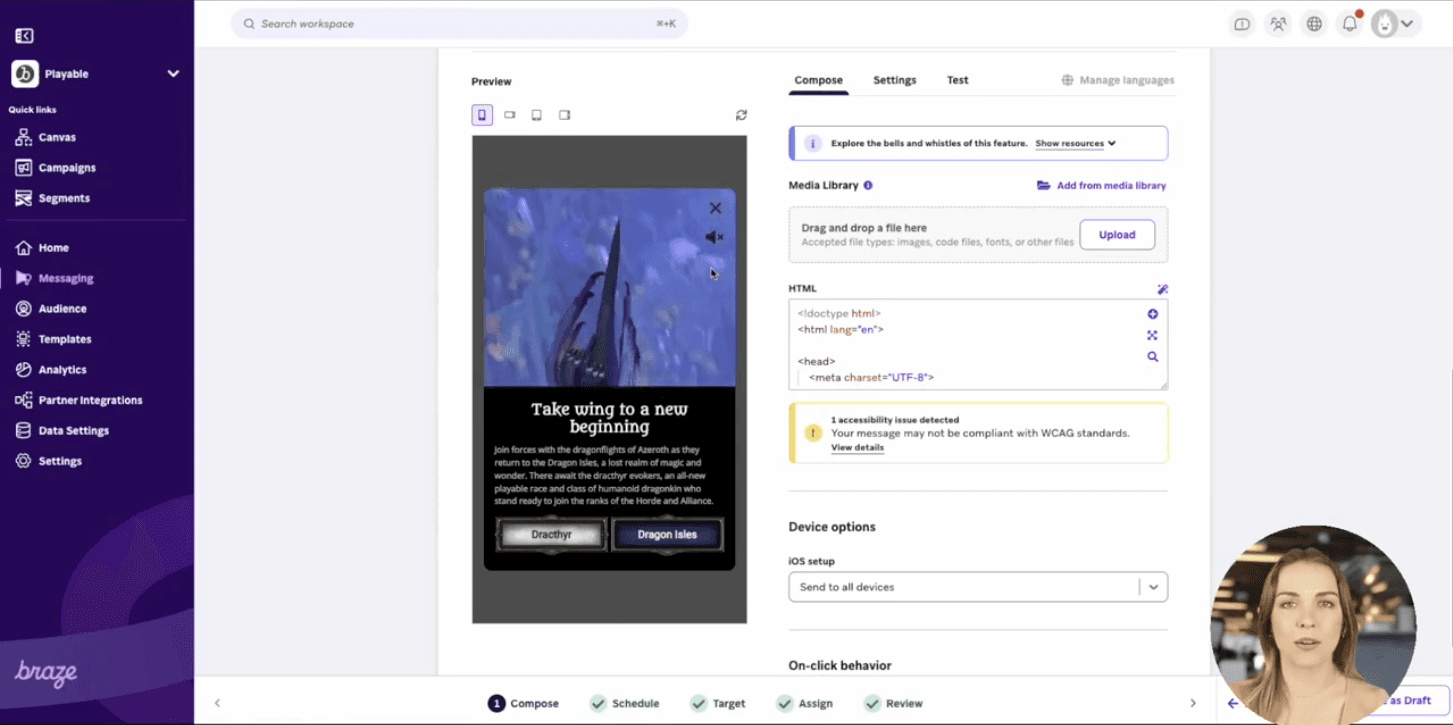Click the Data Settings database icon
The image size is (1453, 725).
click(x=23, y=431)
